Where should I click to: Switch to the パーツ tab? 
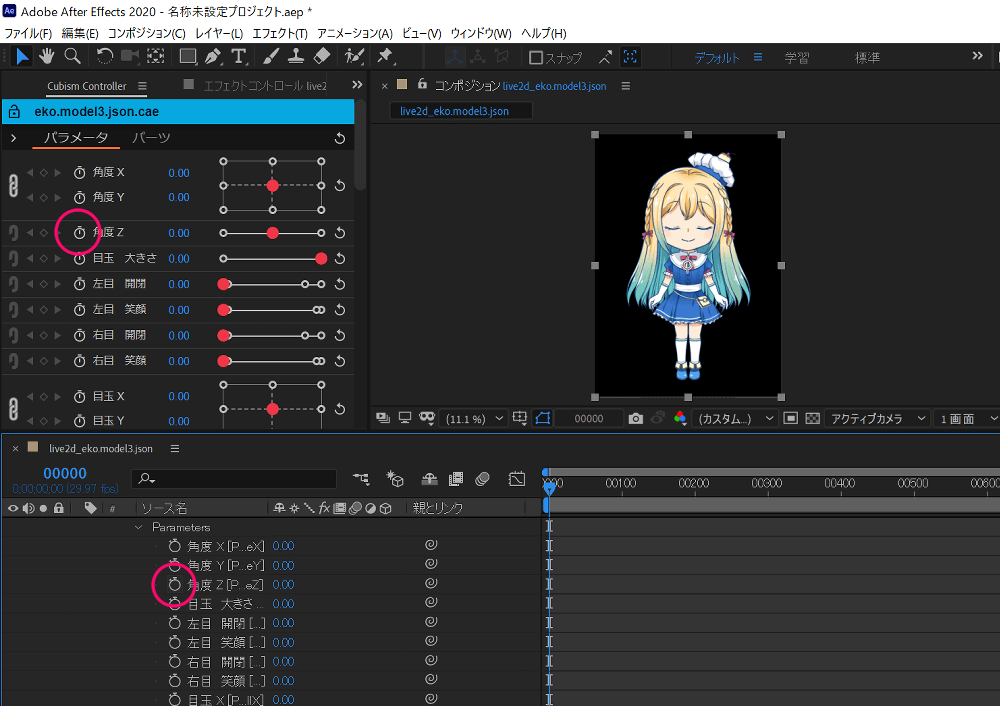(151, 138)
